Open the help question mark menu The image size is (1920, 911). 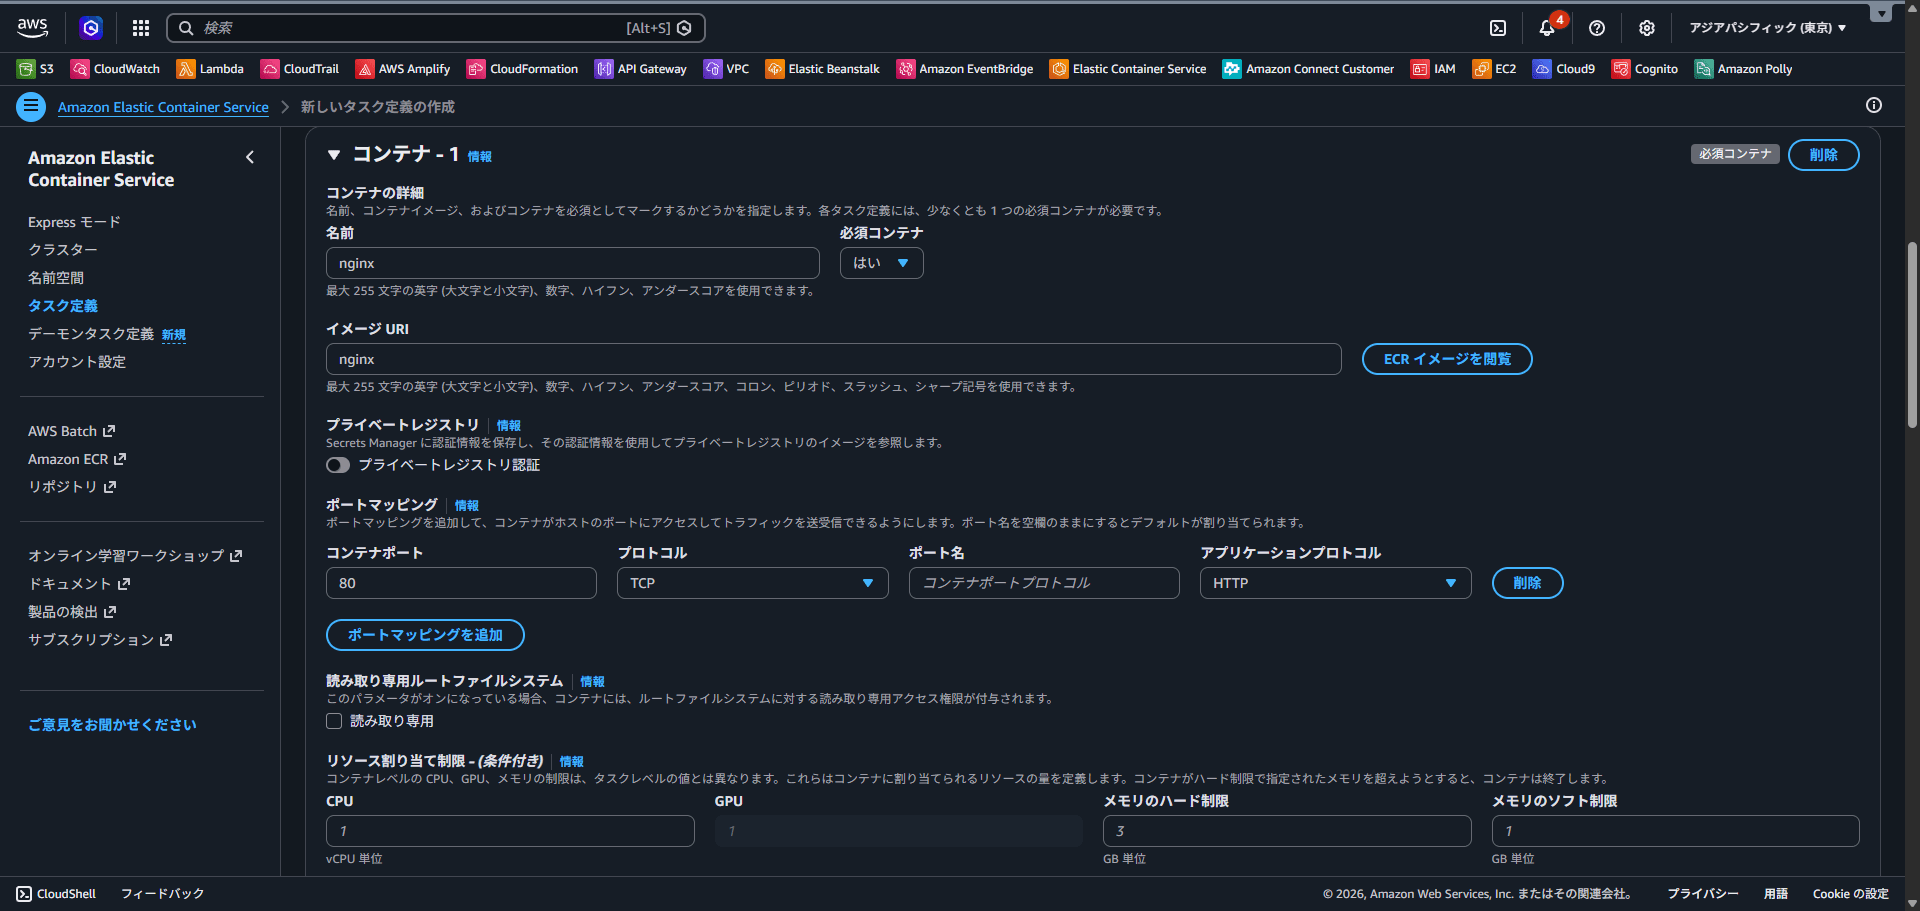(x=1597, y=28)
